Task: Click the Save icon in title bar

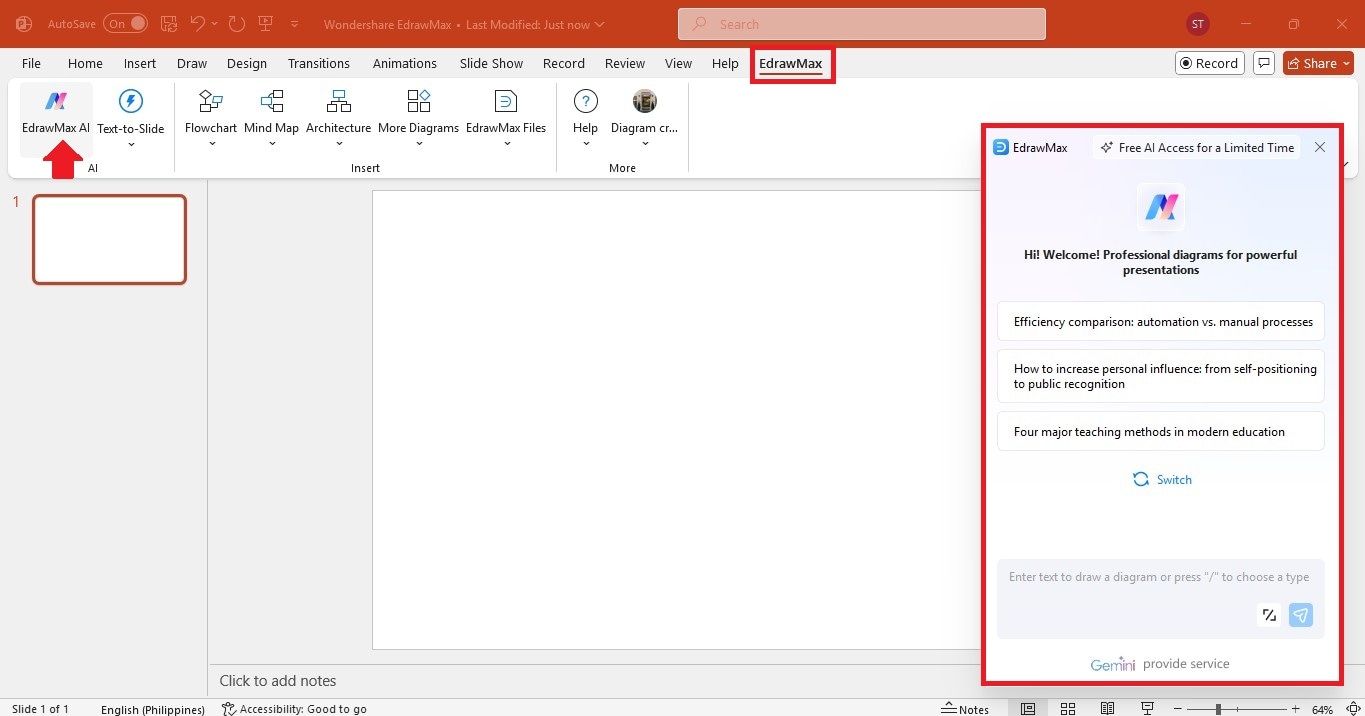Action: [170, 23]
